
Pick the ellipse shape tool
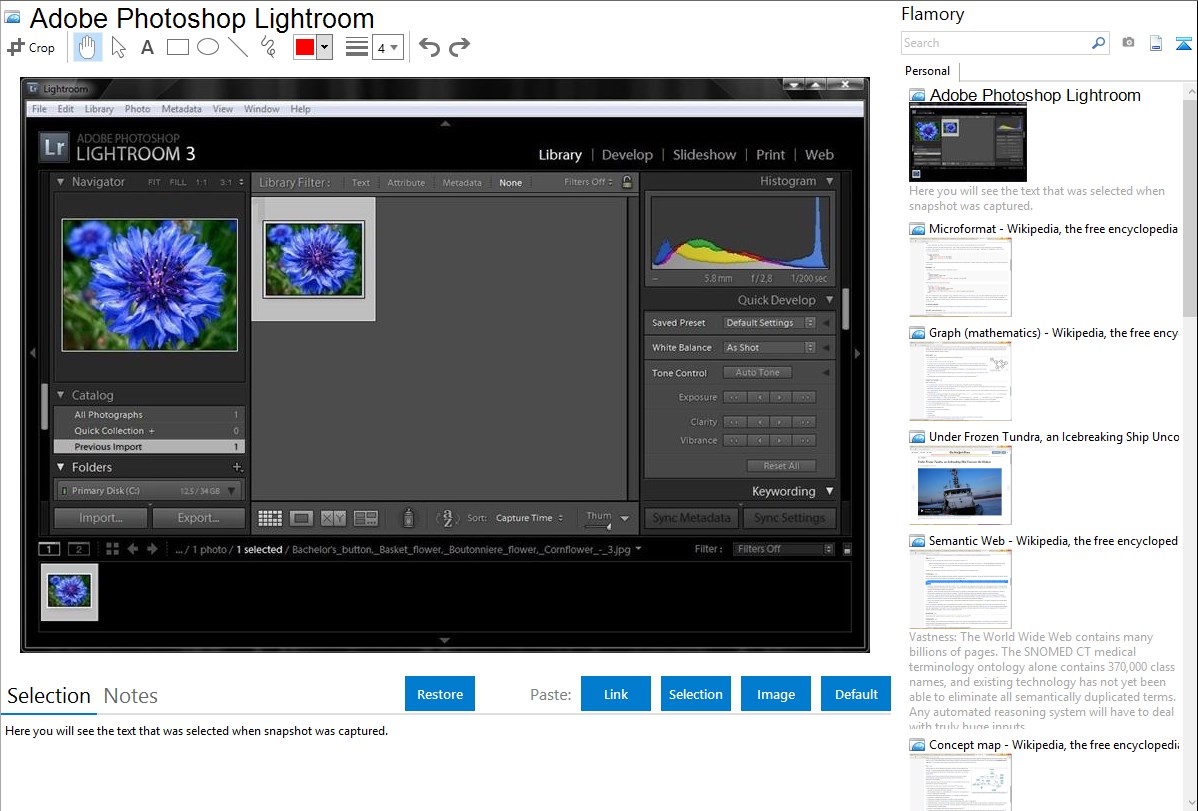[208, 47]
